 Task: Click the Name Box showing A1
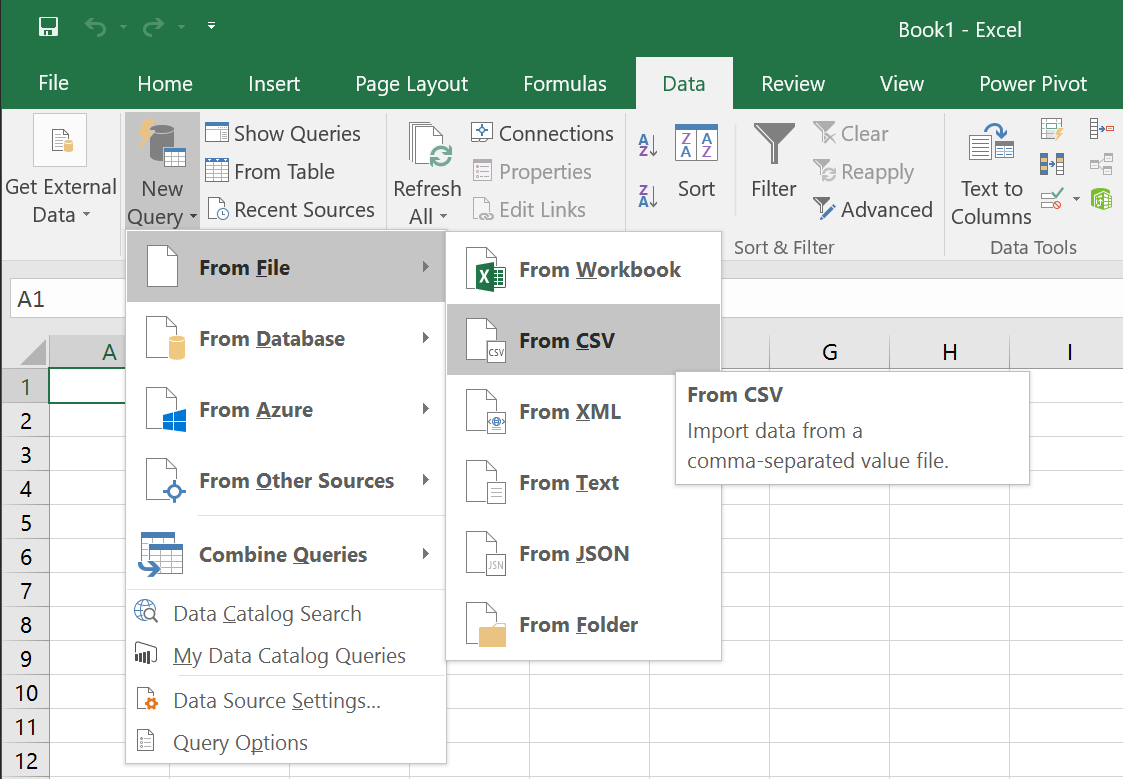coord(67,299)
